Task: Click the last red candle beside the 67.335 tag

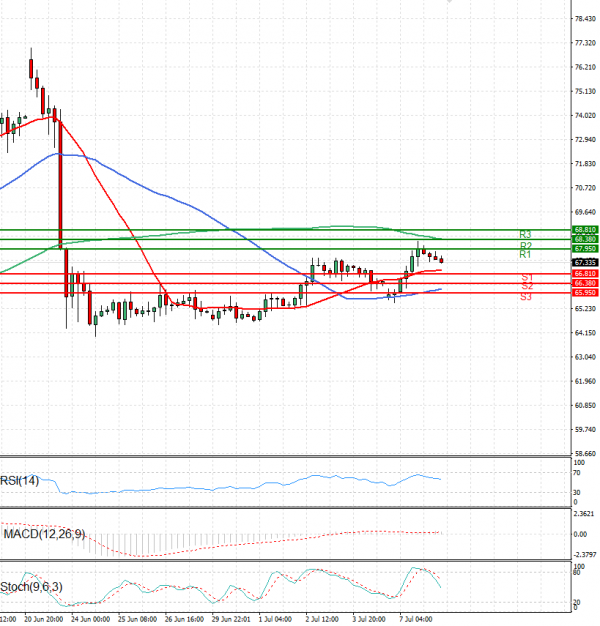Action: [x=441, y=260]
